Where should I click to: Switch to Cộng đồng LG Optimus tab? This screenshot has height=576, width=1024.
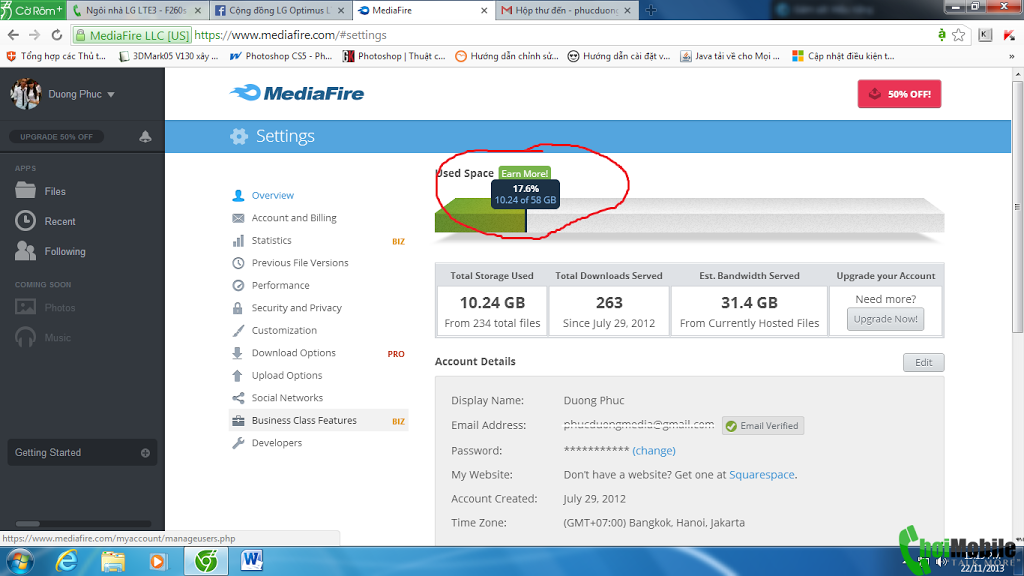tap(279, 10)
